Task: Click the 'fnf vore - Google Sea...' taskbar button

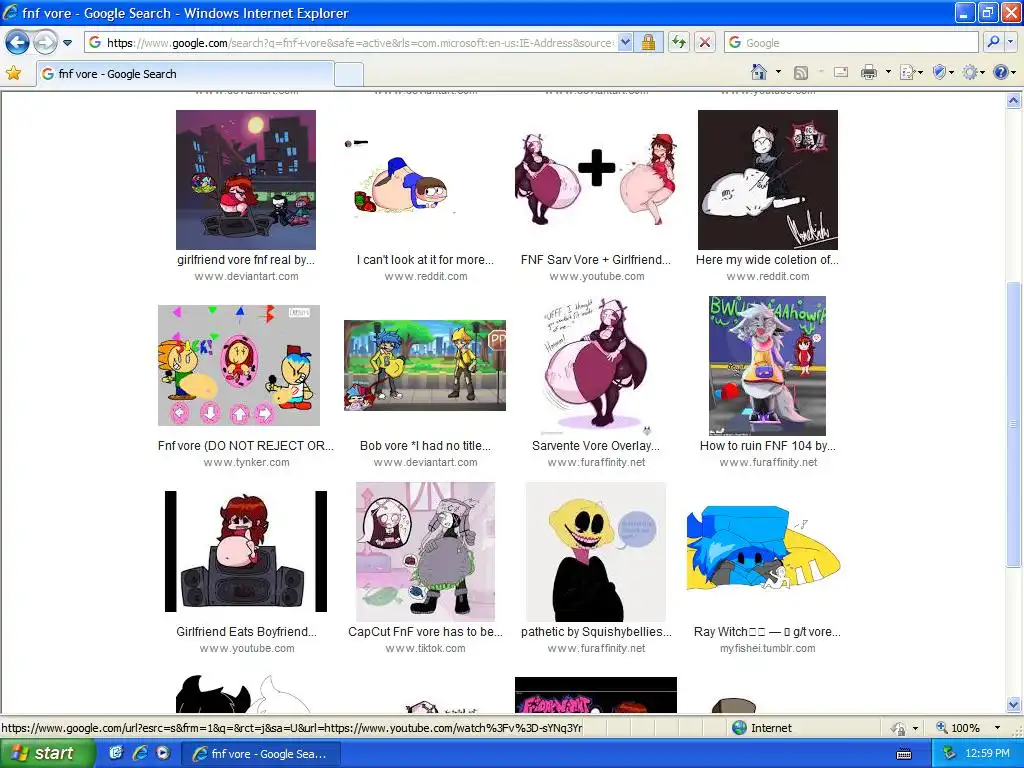Action: 261,754
